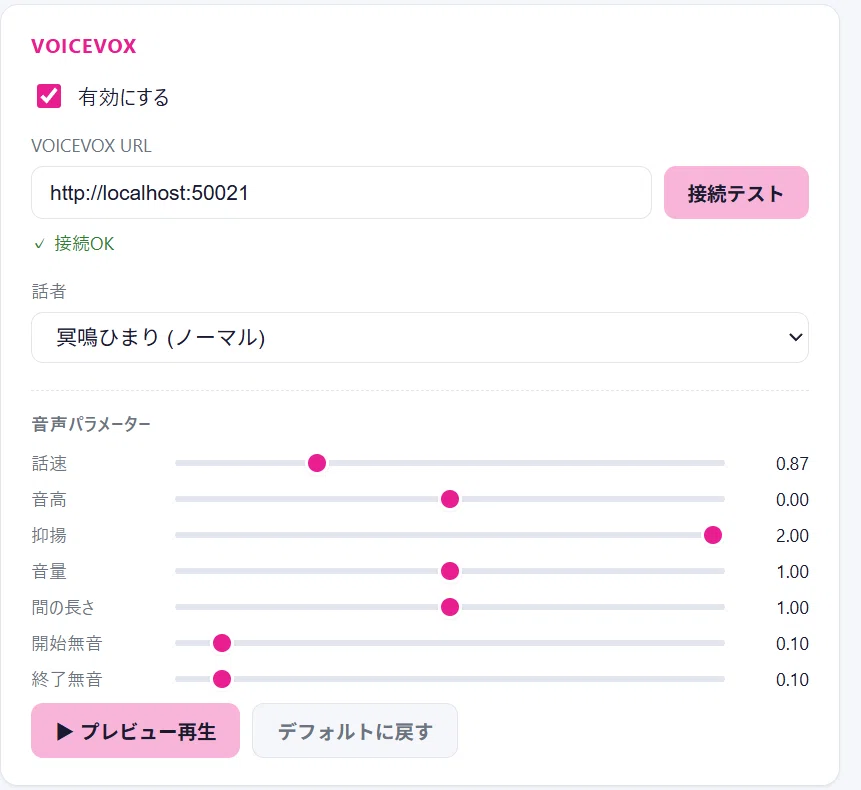This screenshot has width=861, height=790.
Task: Click the 音量 volume slider handle
Action: pos(450,571)
